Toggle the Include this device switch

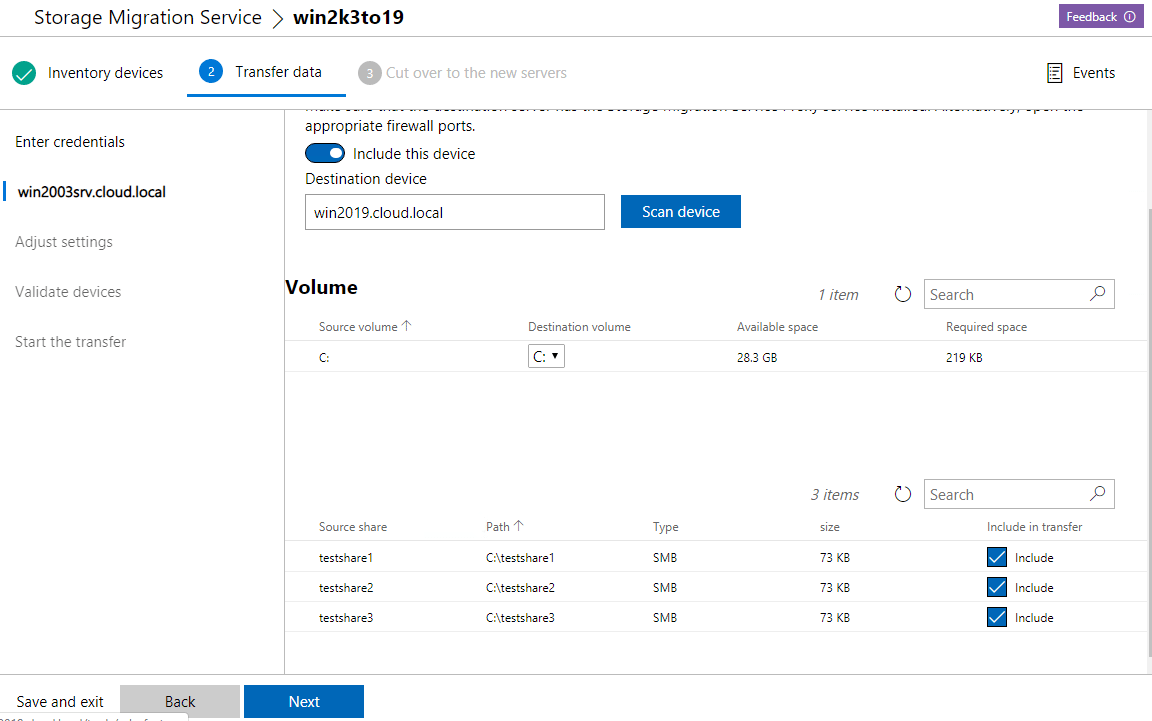324,154
